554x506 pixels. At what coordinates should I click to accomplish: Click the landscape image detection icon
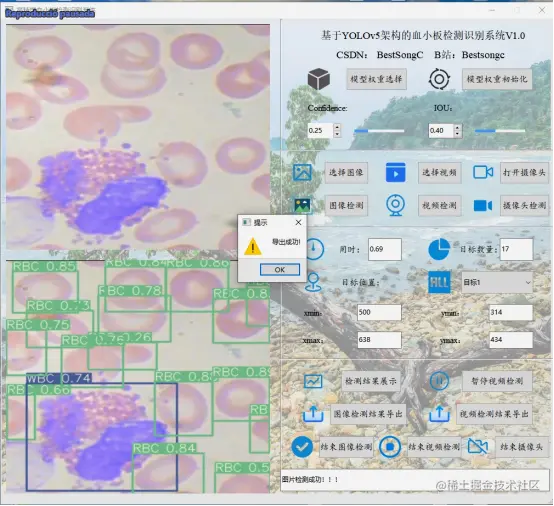(302, 205)
